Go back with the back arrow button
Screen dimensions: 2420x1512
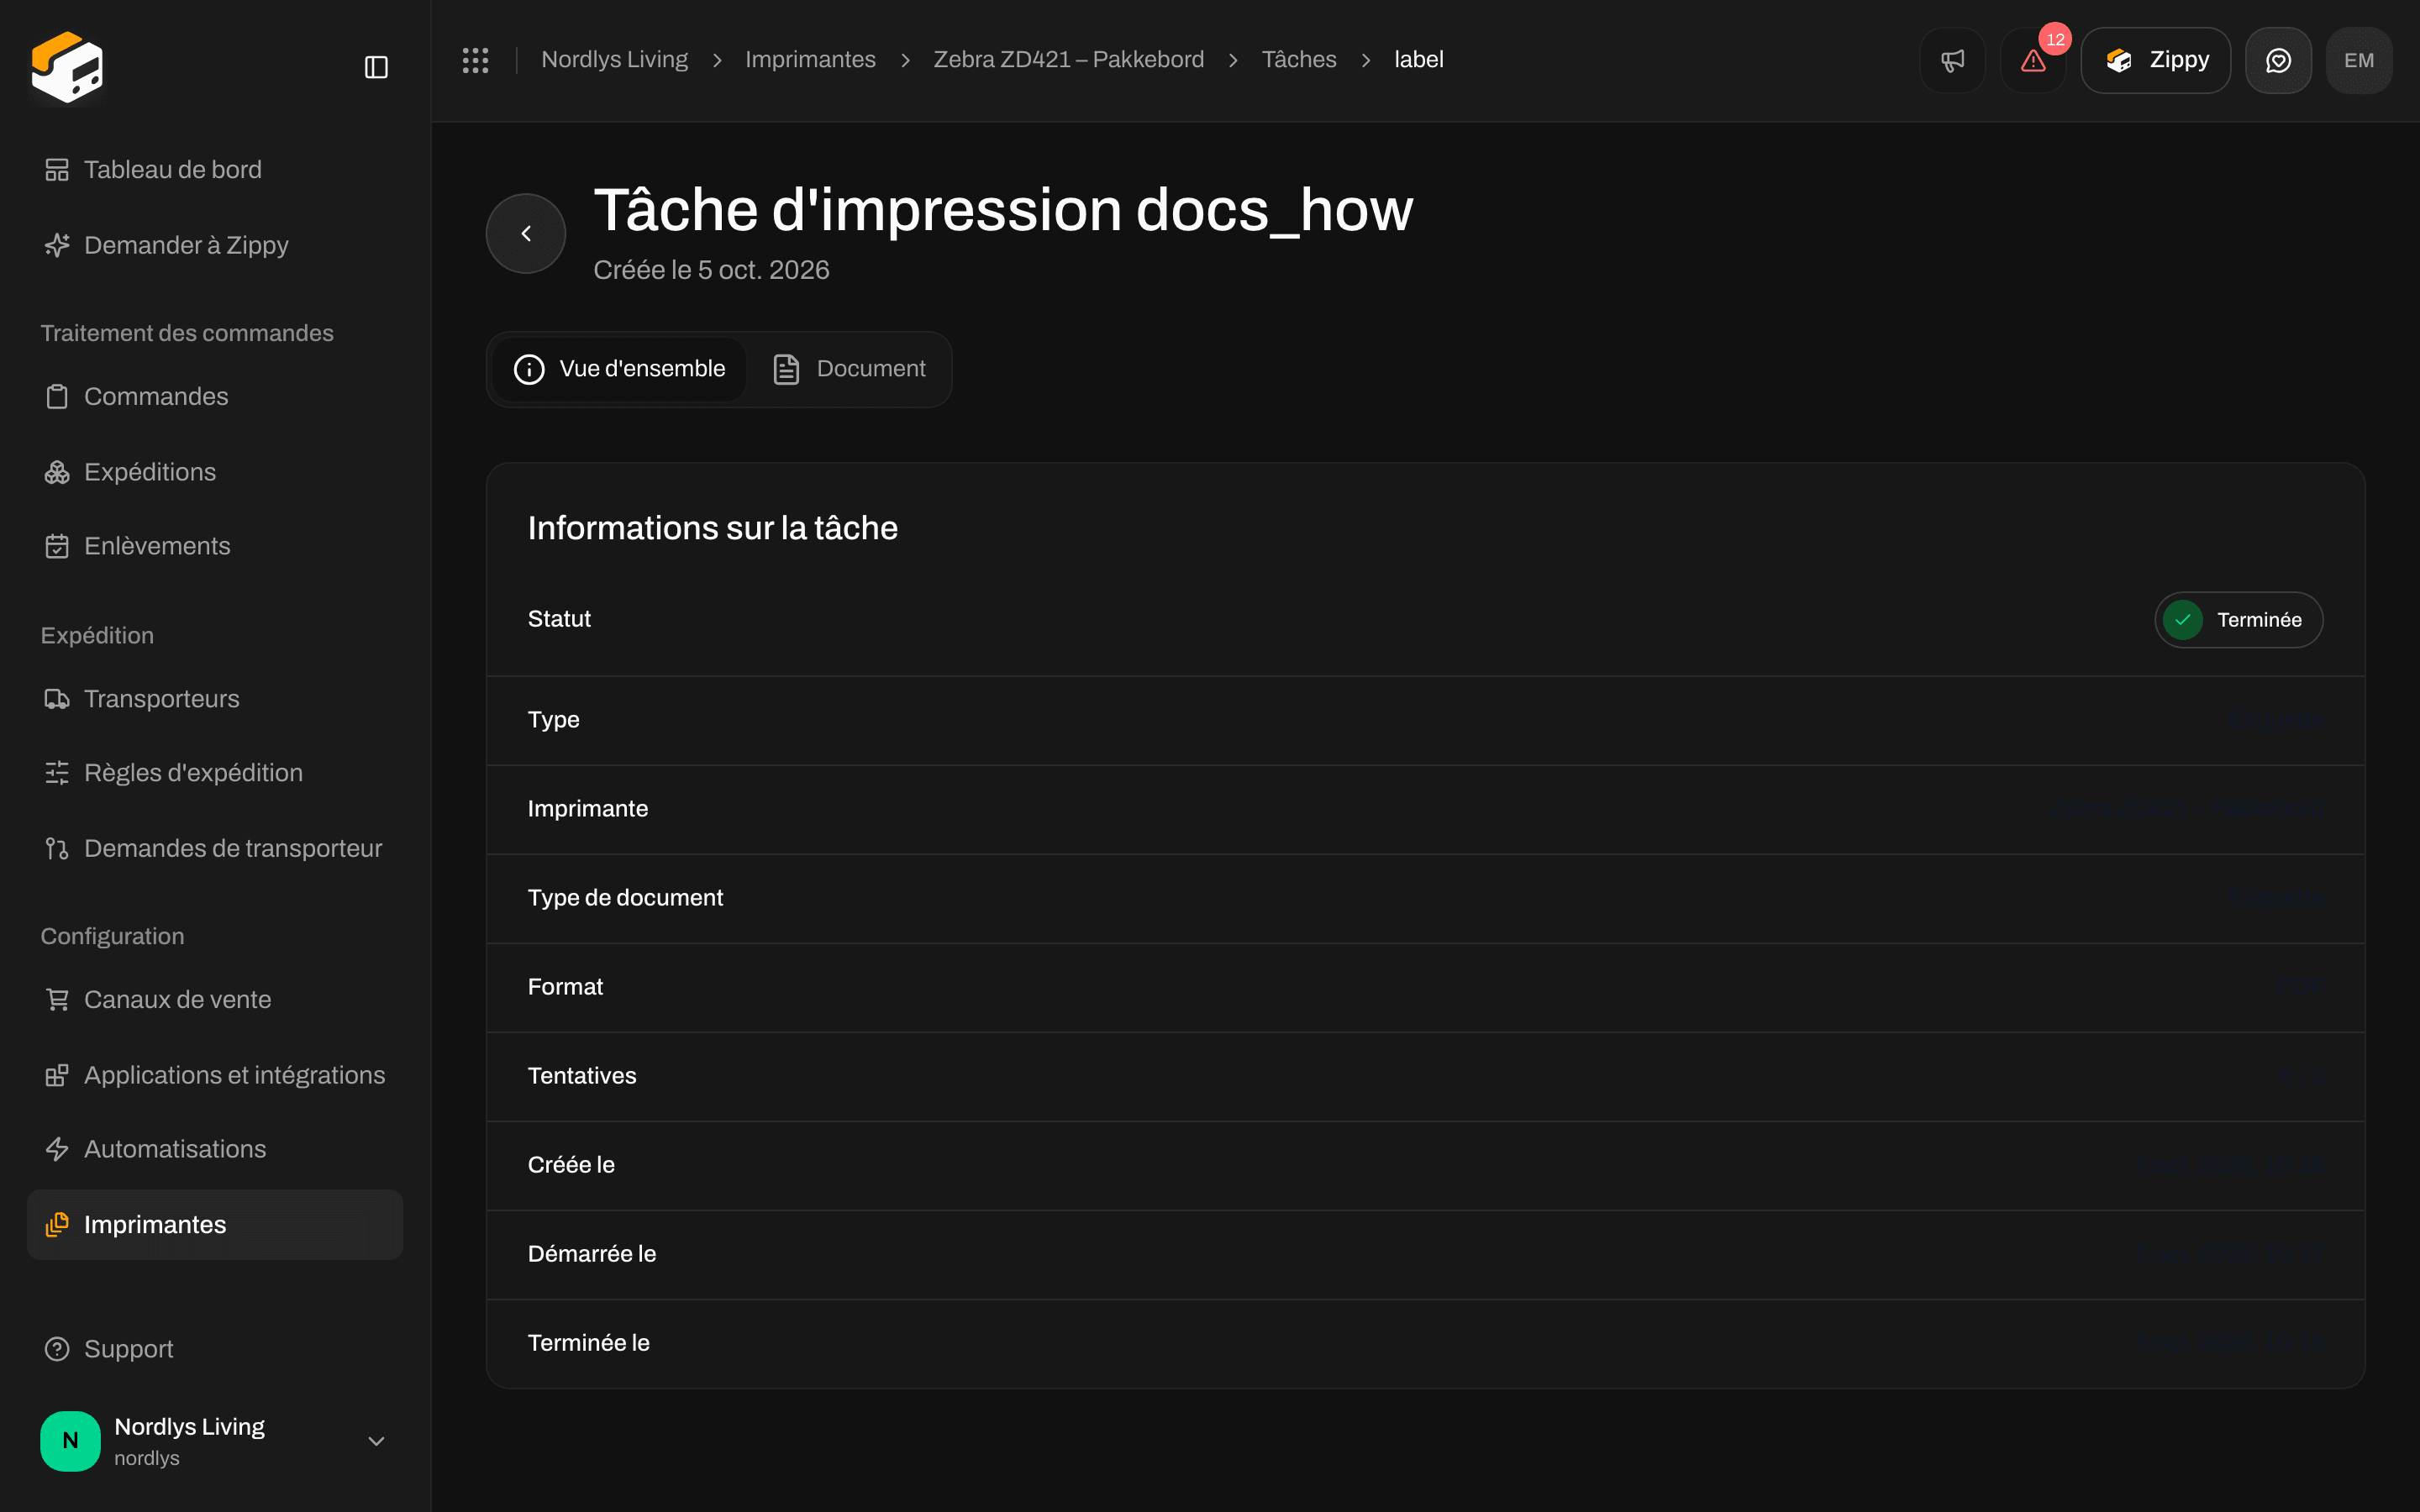coord(526,233)
